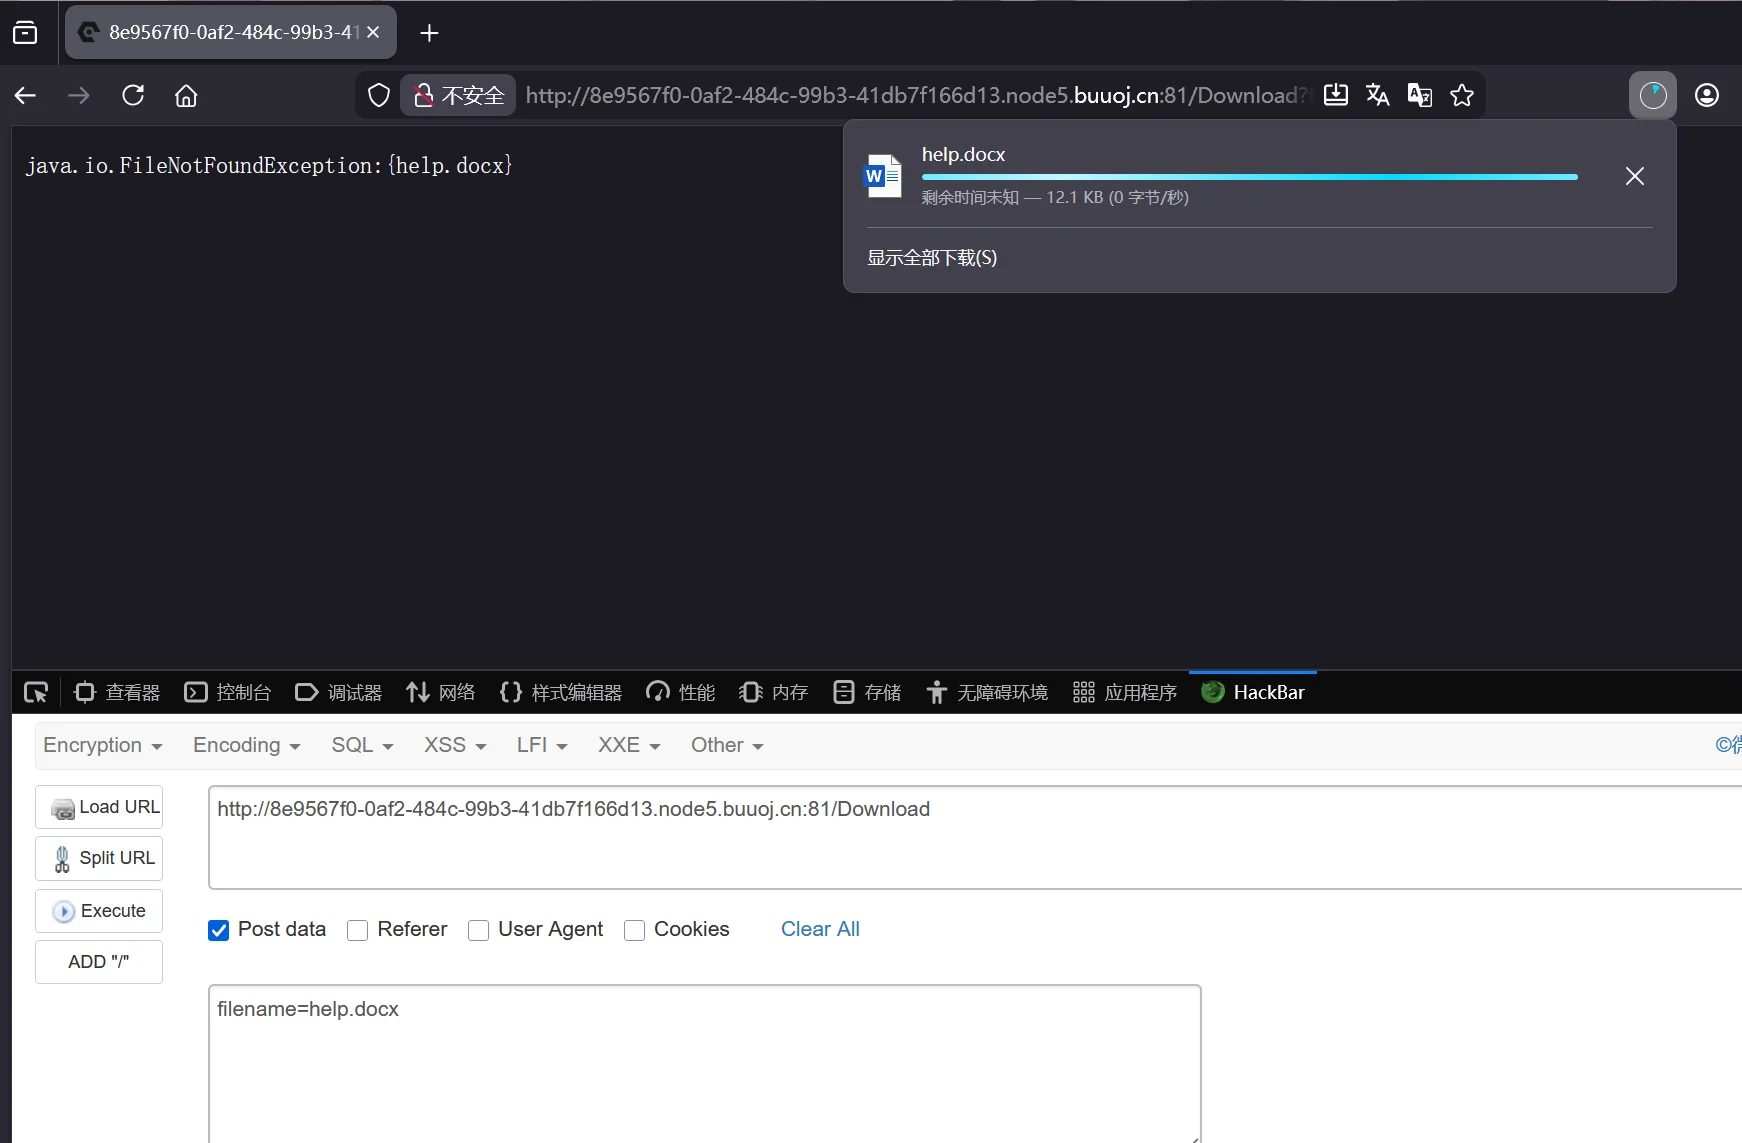
Task: Switch to the 控制台 devtools tab
Action: [x=228, y=692]
